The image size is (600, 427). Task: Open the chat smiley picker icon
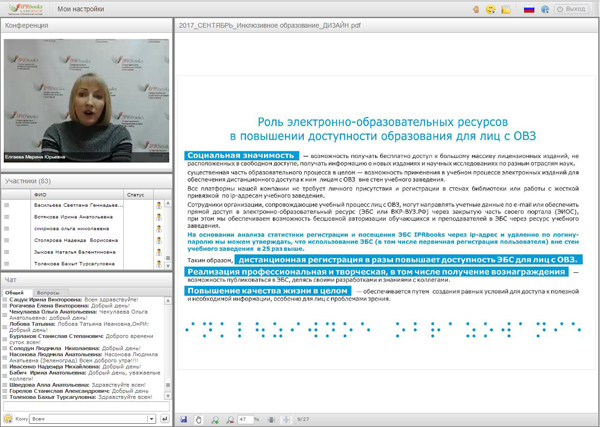tap(8, 419)
